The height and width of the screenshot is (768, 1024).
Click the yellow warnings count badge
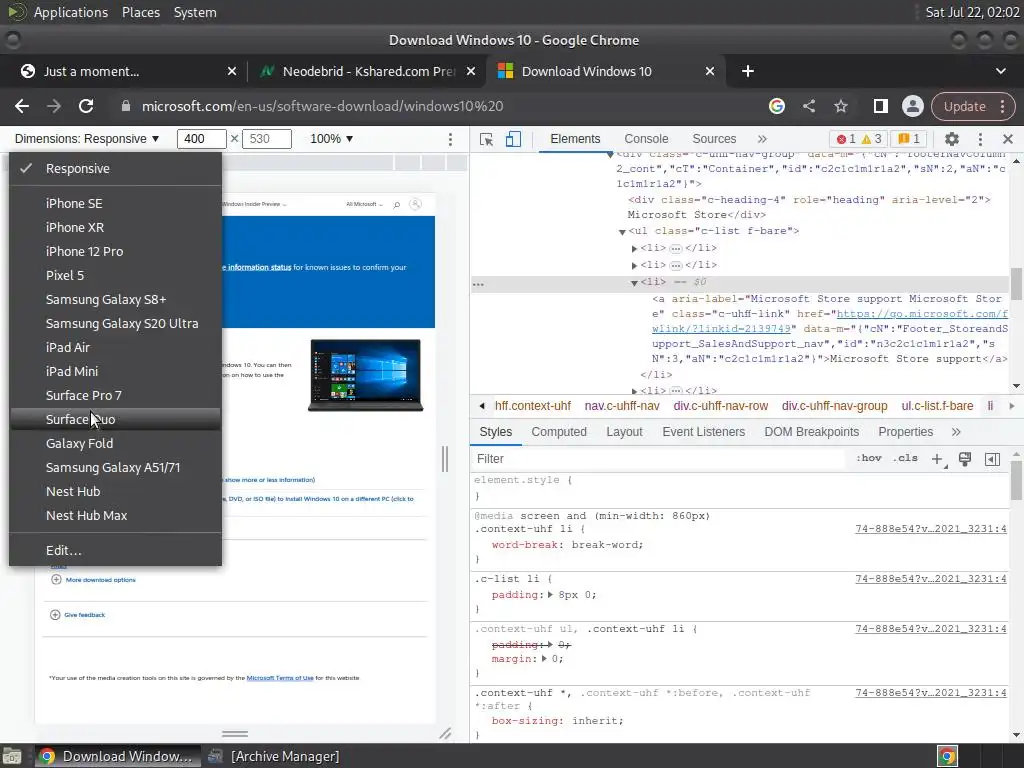[x=871, y=139]
